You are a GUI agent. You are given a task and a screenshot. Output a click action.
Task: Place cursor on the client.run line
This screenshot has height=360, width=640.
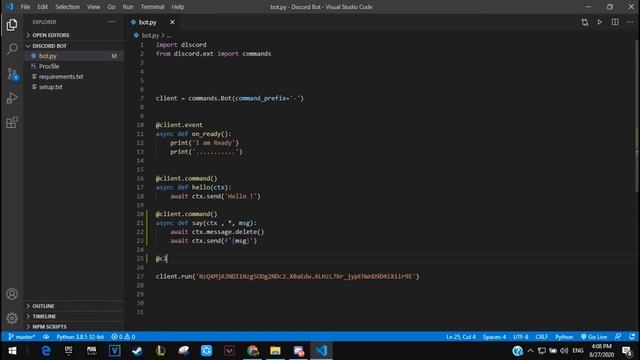(x=287, y=276)
